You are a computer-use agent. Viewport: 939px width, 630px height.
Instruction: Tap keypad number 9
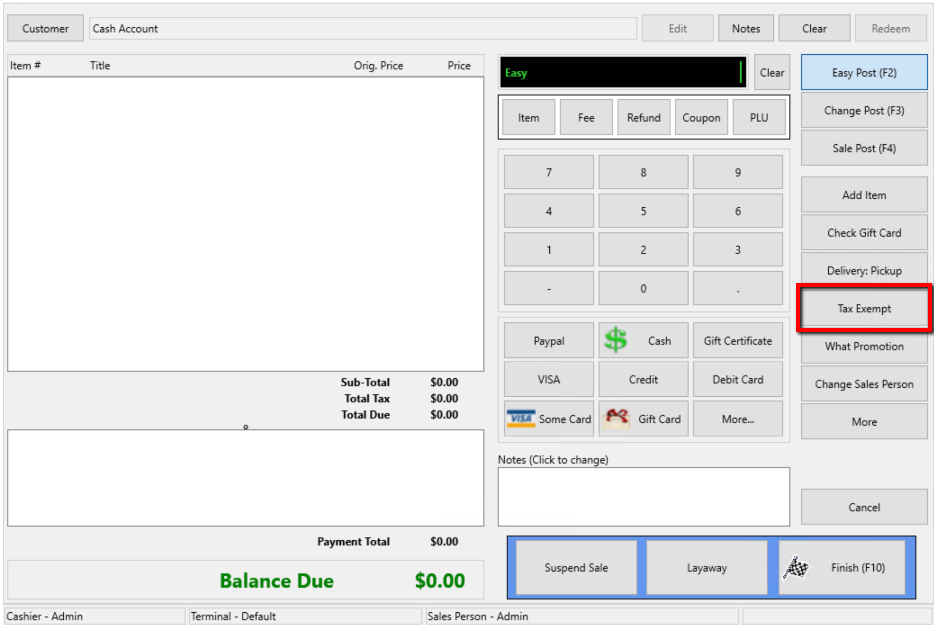[x=738, y=172]
